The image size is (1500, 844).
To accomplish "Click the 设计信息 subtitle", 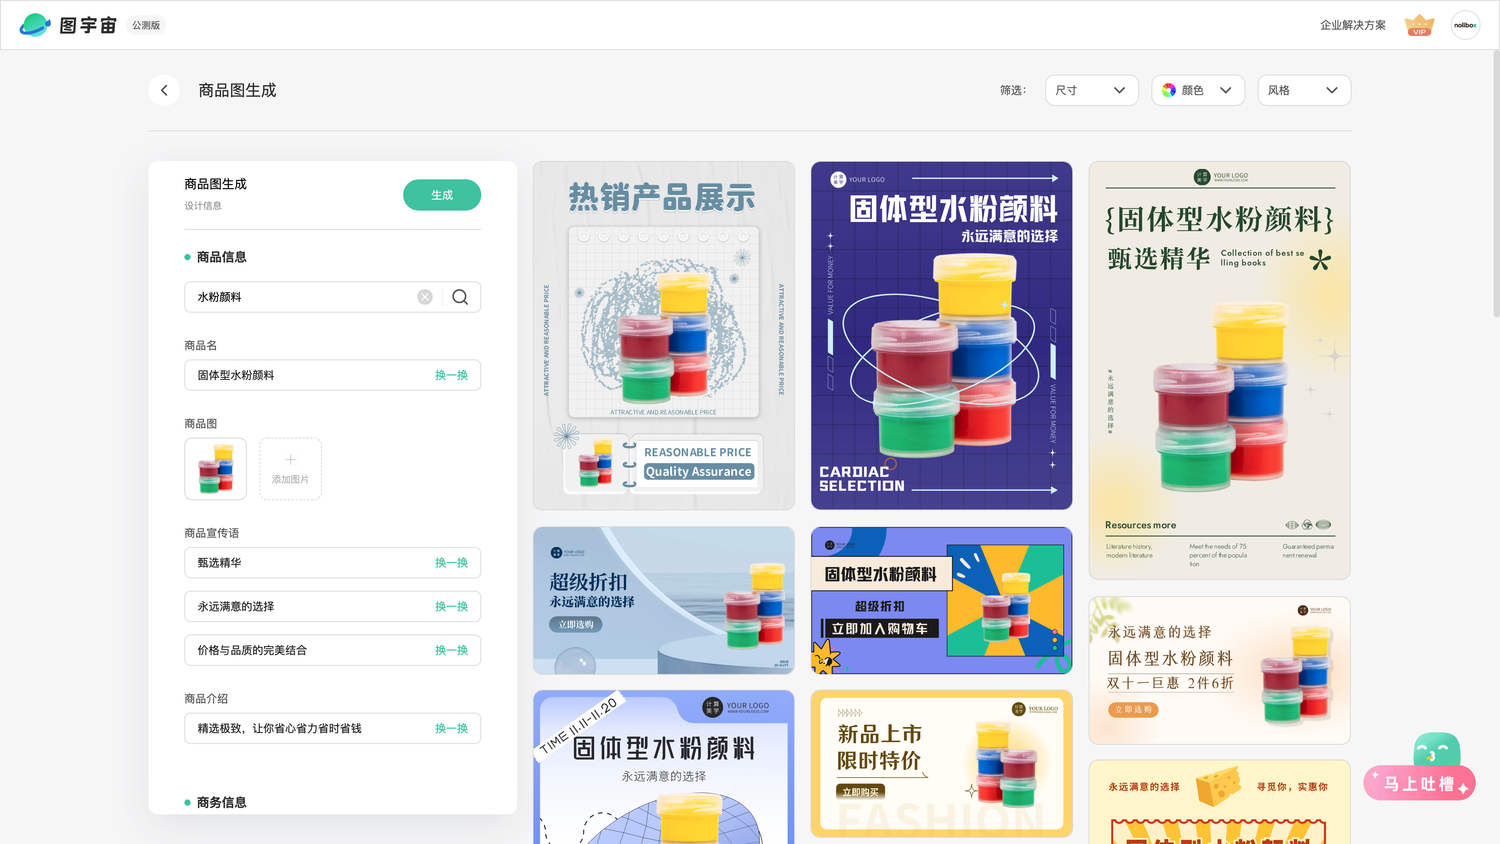I will (203, 206).
